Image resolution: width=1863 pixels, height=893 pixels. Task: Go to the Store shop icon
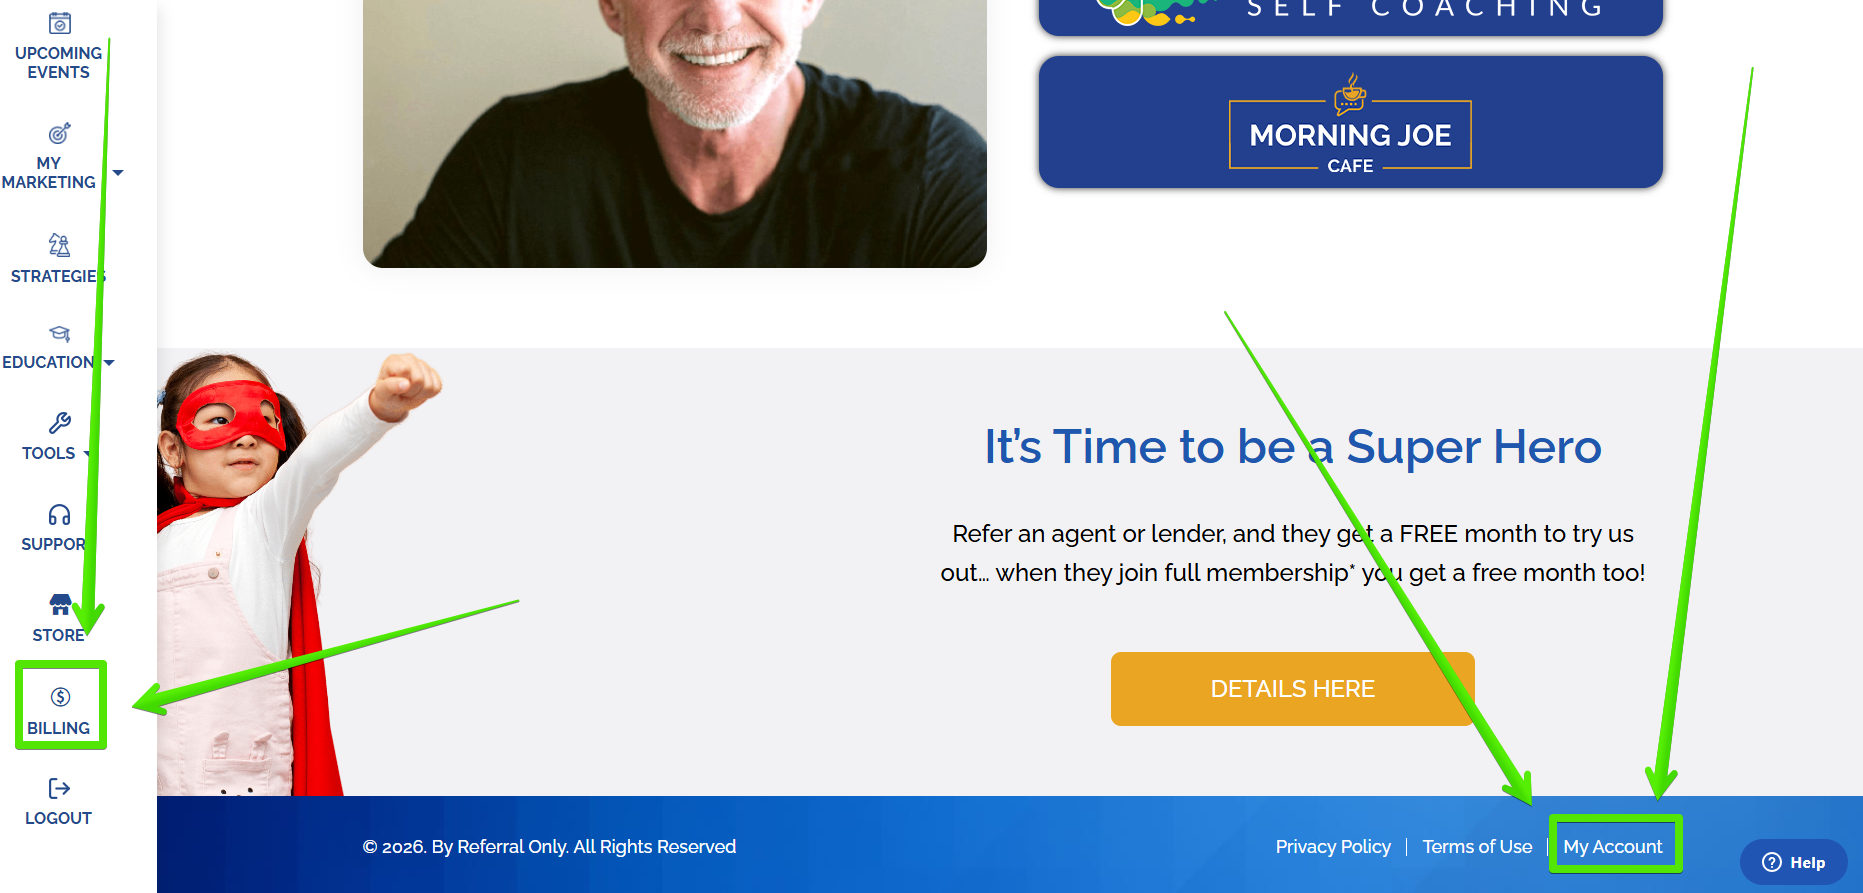[x=60, y=604]
